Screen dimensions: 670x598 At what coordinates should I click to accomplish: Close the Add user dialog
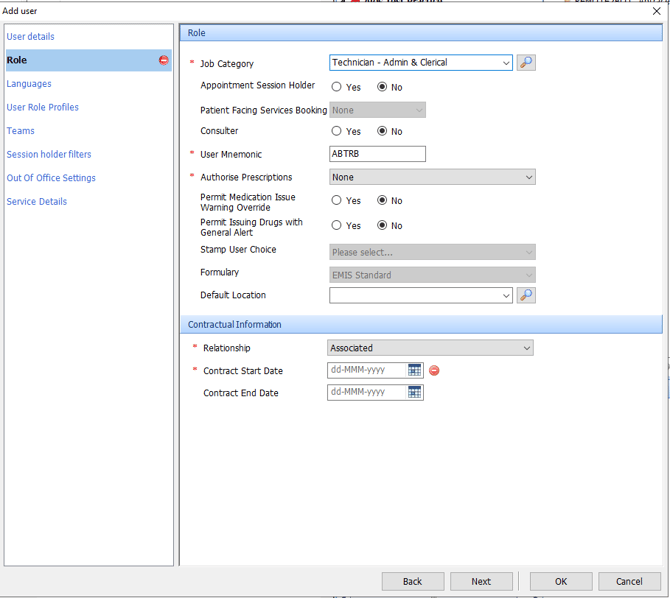pyautogui.click(x=656, y=11)
